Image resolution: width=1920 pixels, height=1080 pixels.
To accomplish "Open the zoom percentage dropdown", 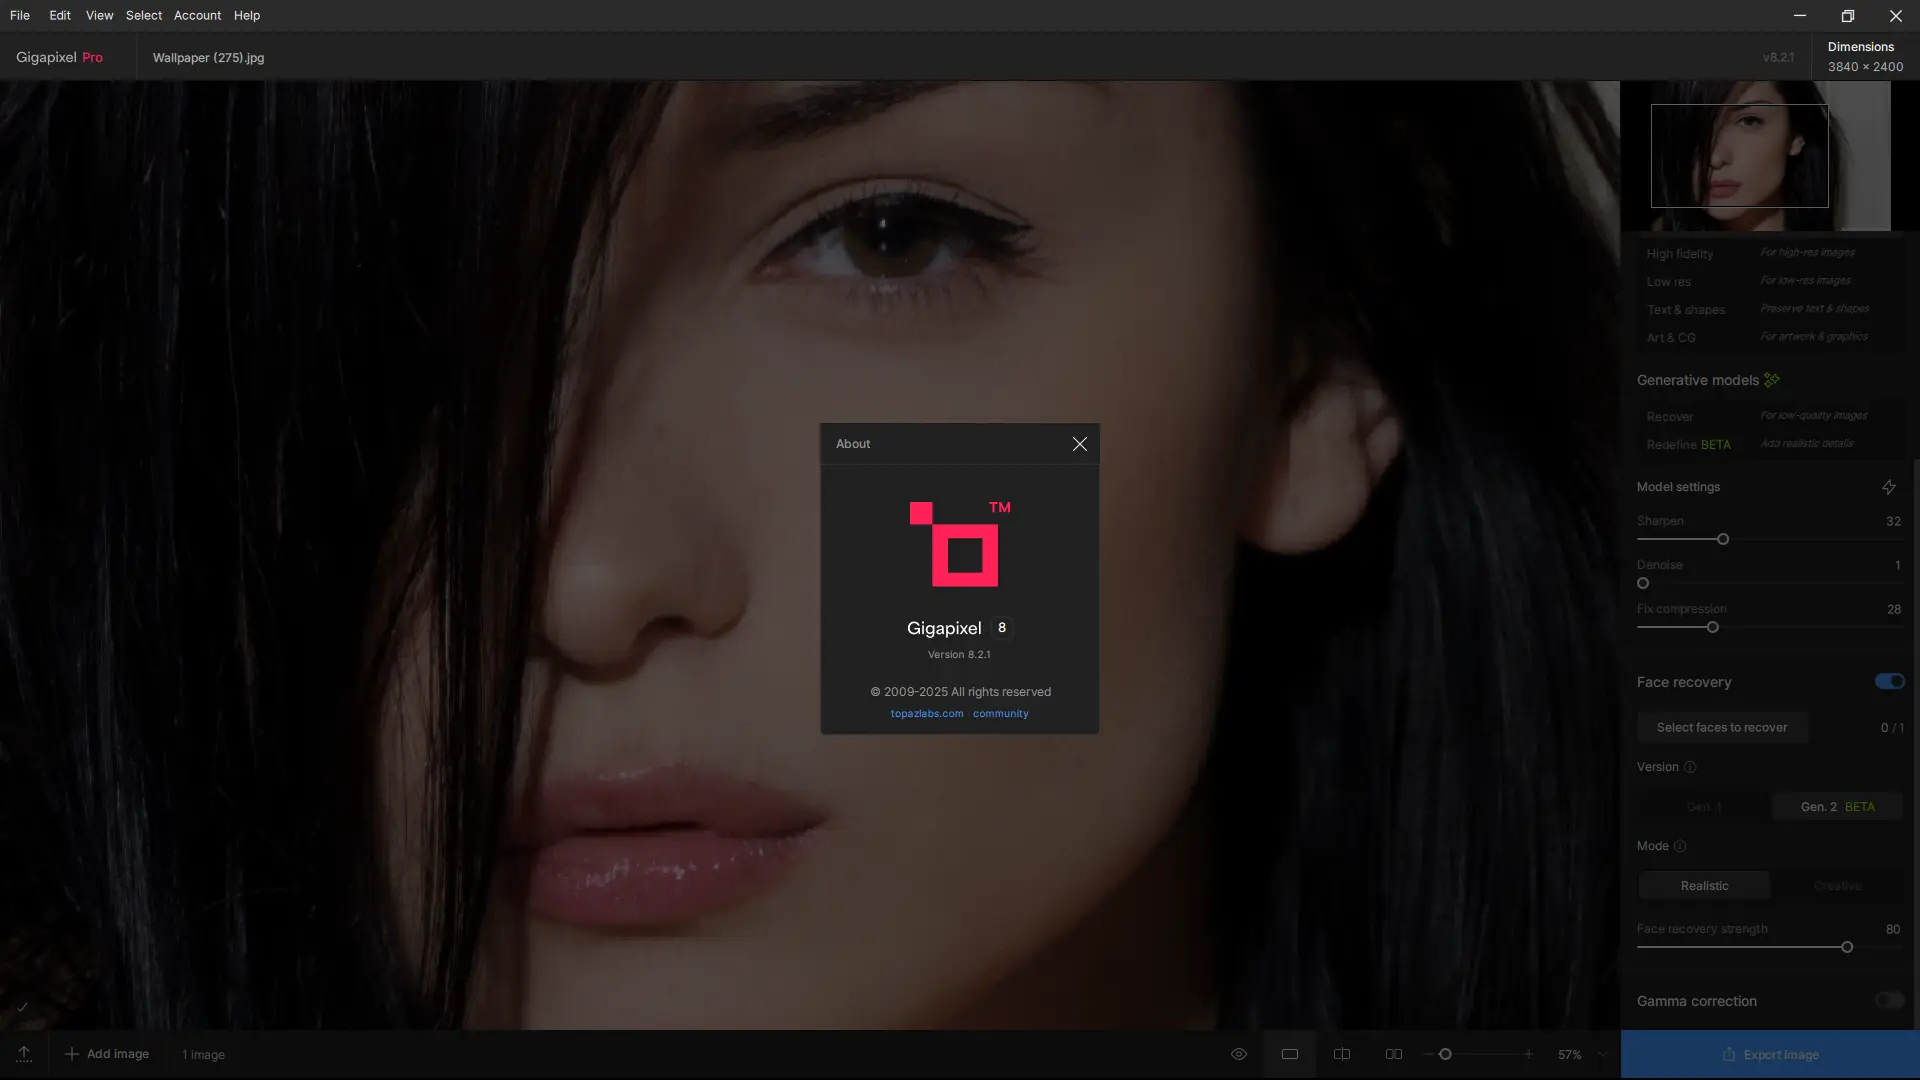I will 1602,1054.
